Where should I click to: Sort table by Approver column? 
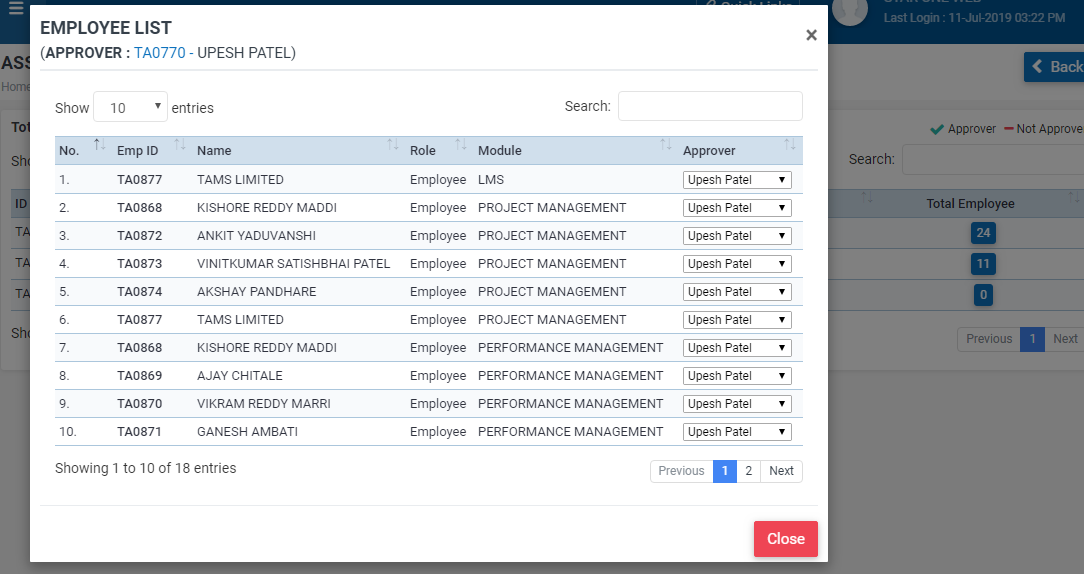click(738, 150)
